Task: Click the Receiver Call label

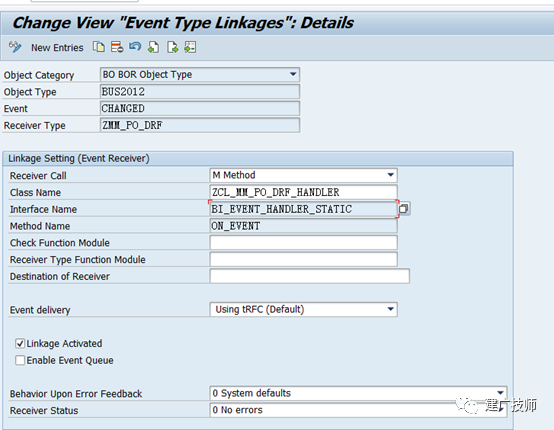Action: [38, 176]
